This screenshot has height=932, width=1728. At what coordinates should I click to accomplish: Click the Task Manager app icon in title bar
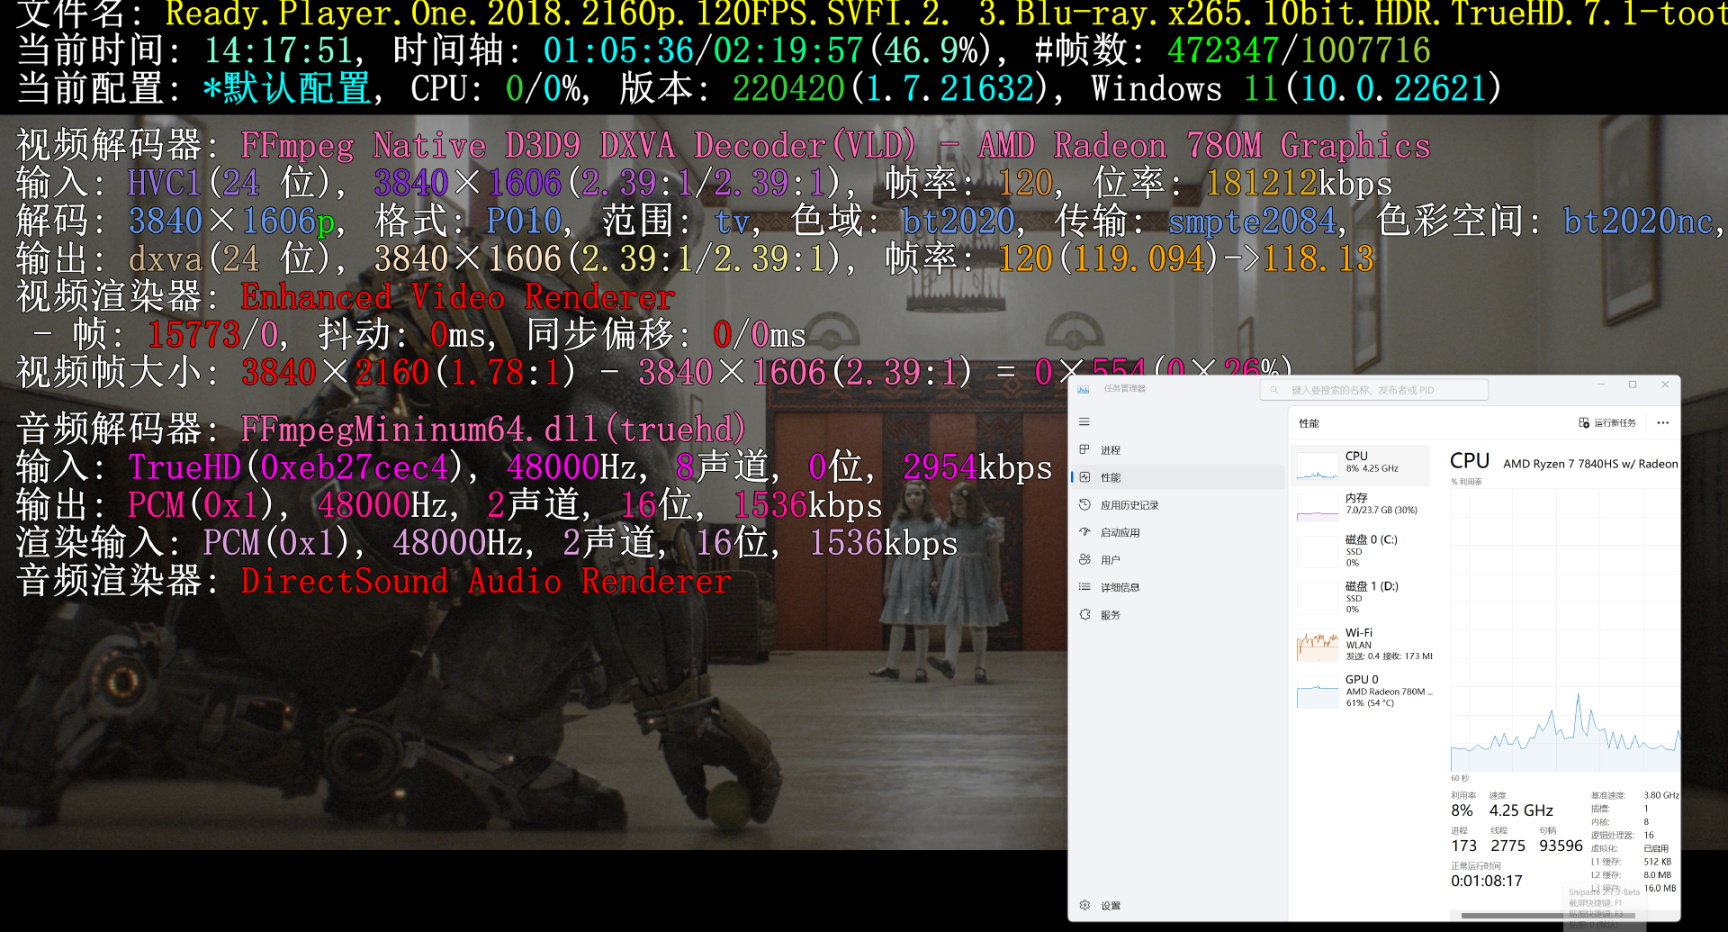click(1083, 389)
